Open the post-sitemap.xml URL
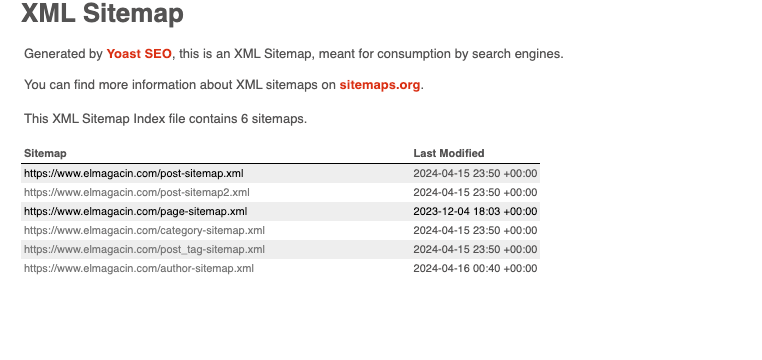Viewport: 762px width, 360px height. point(134,173)
